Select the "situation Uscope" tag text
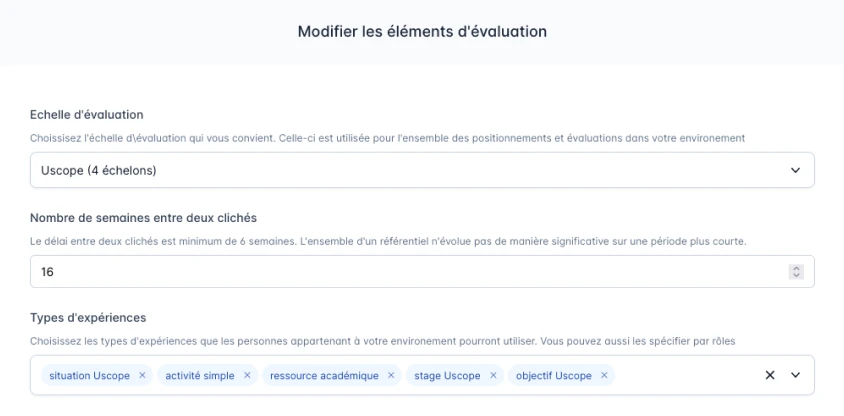The width and height of the screenshot is (844, 416). click(x=90, y=376)
